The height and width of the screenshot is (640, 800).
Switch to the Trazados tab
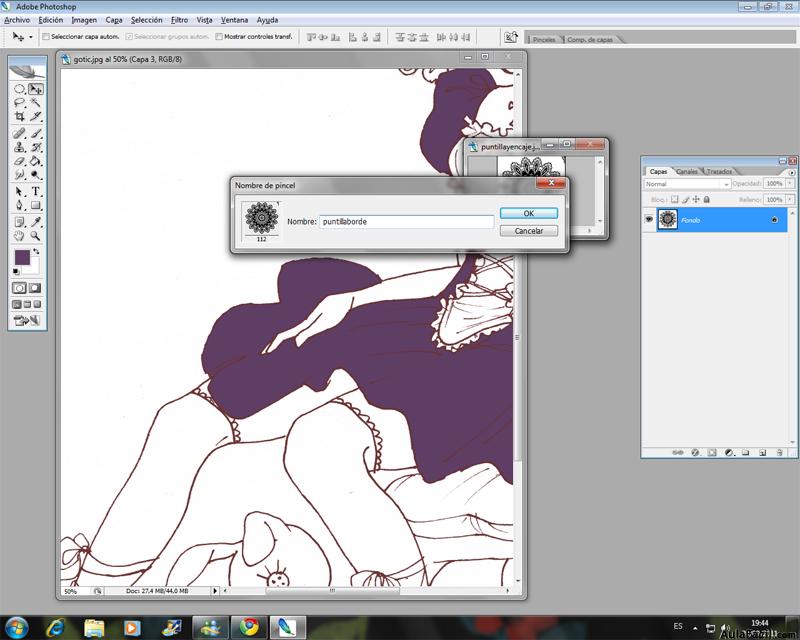(x=719, y=171)
